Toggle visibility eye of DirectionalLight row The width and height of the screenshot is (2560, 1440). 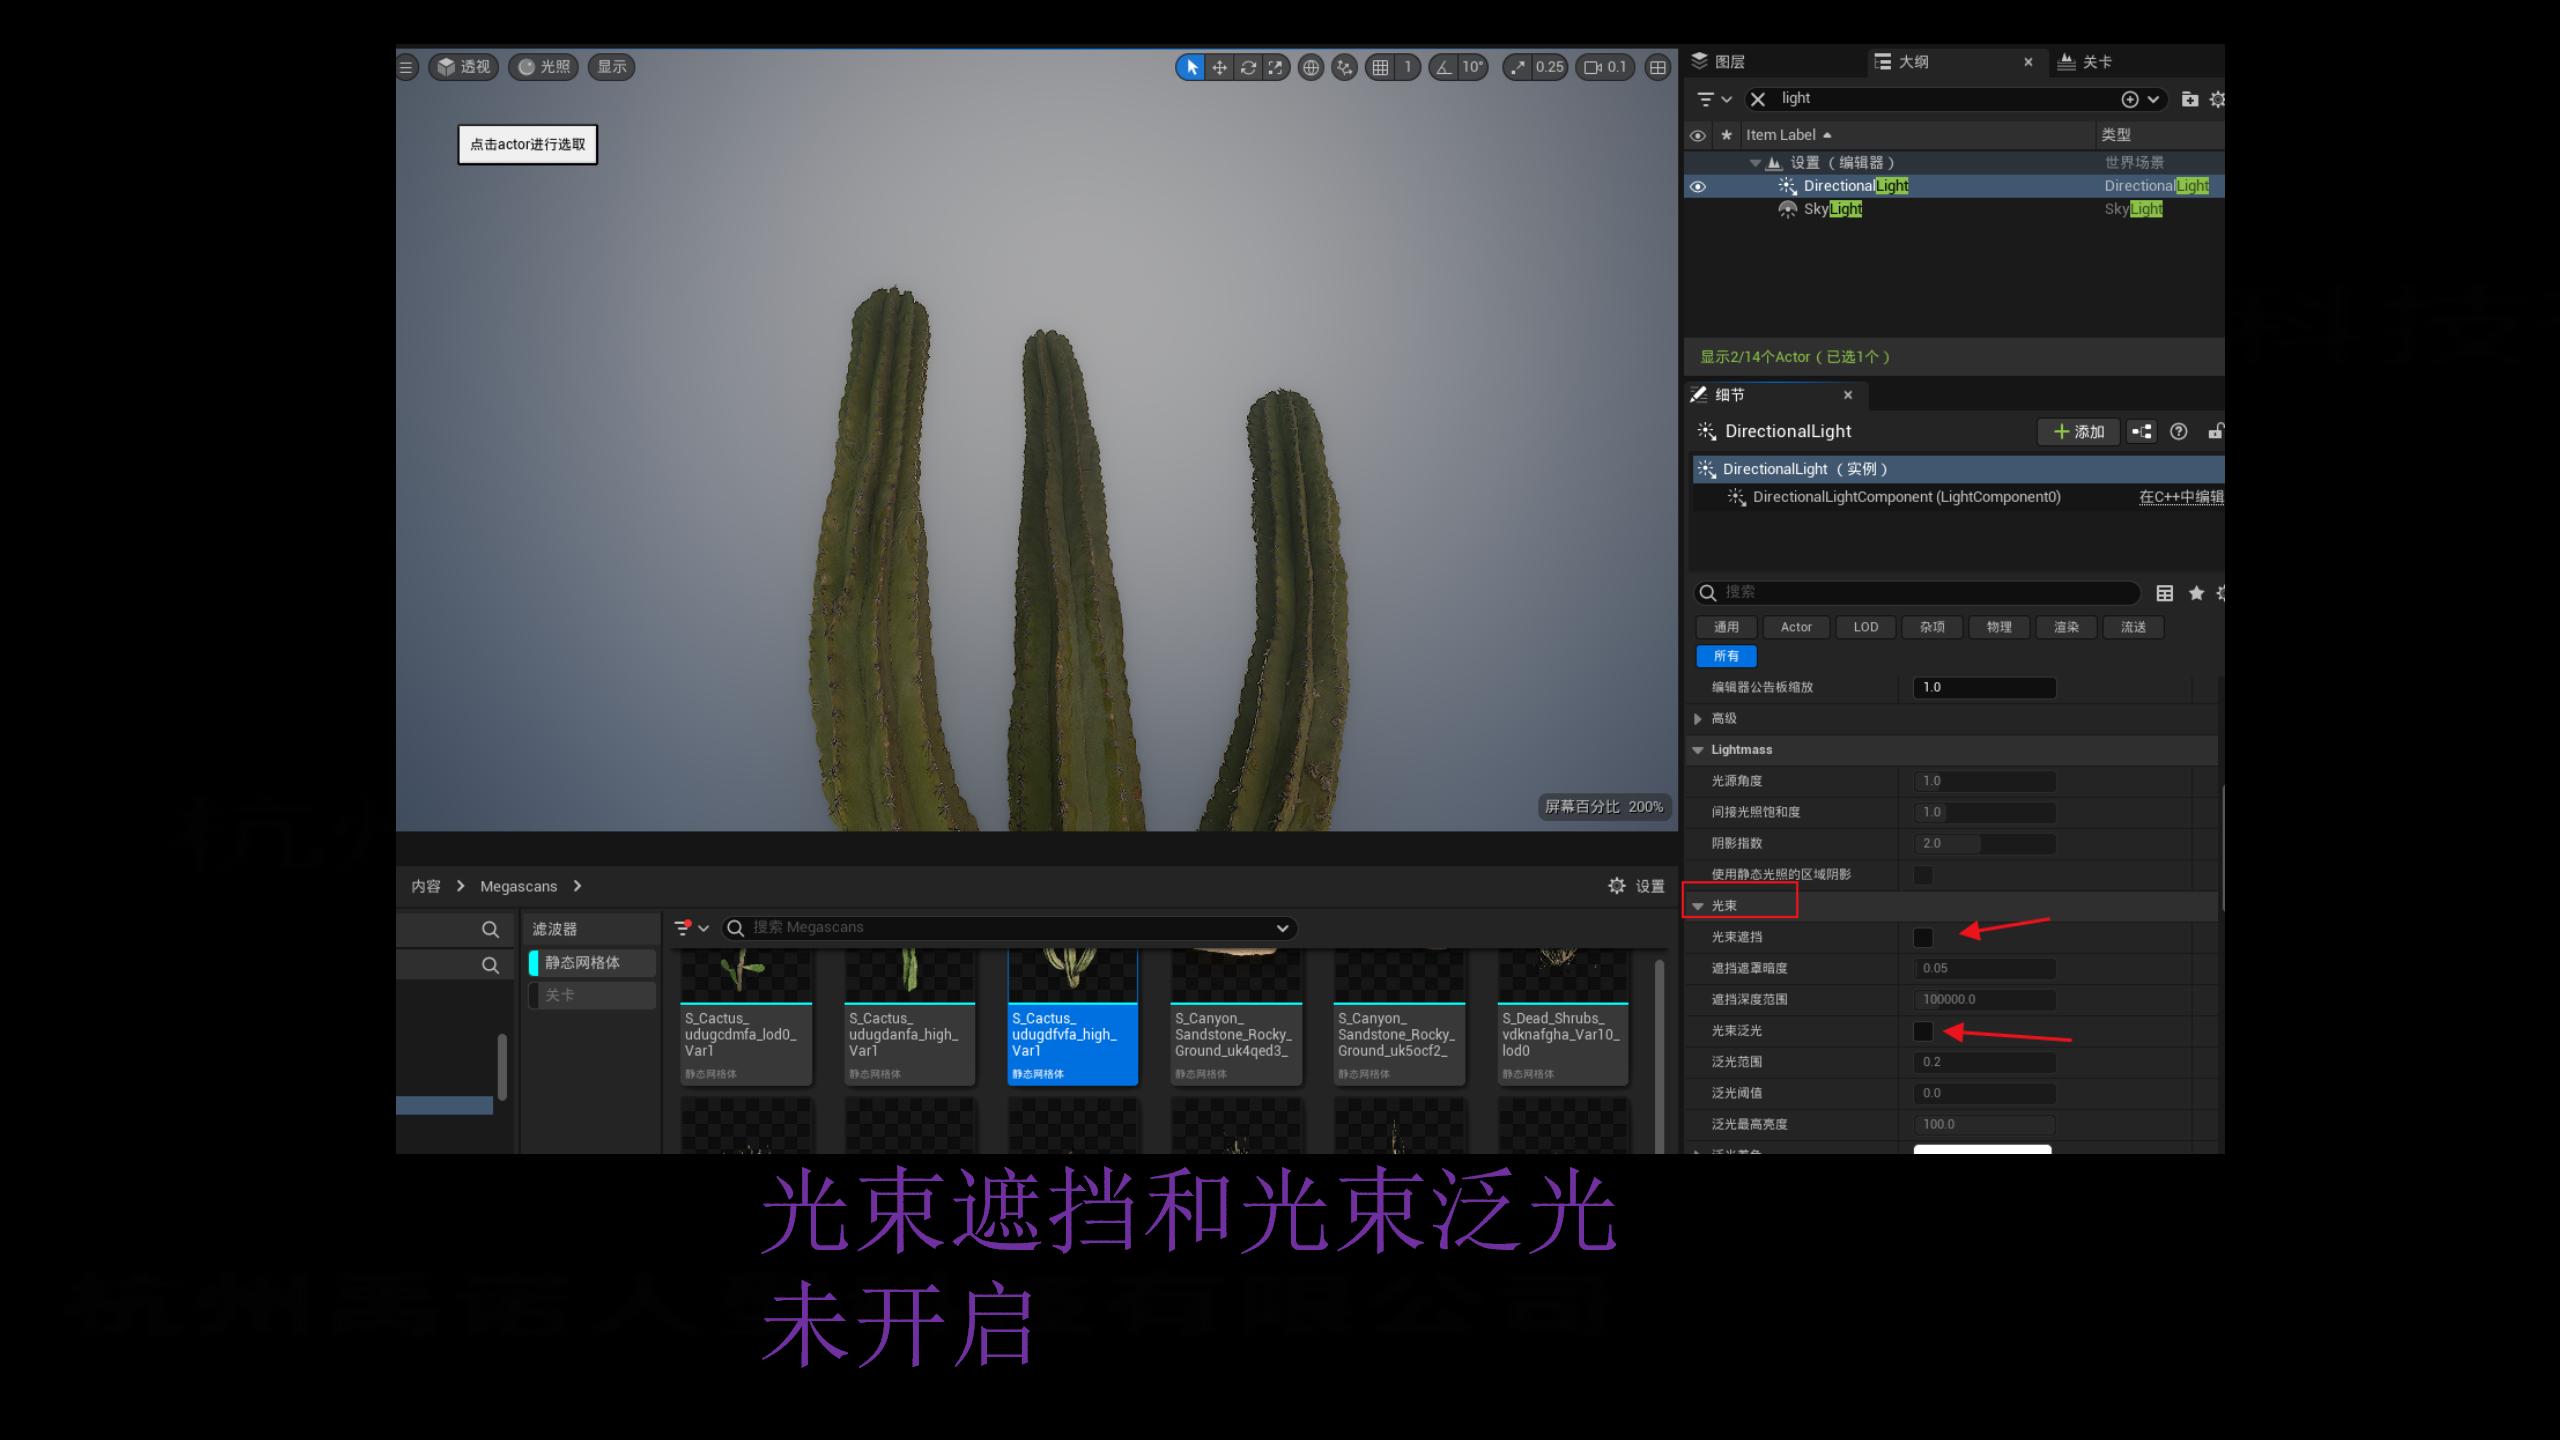[1698, 186]
